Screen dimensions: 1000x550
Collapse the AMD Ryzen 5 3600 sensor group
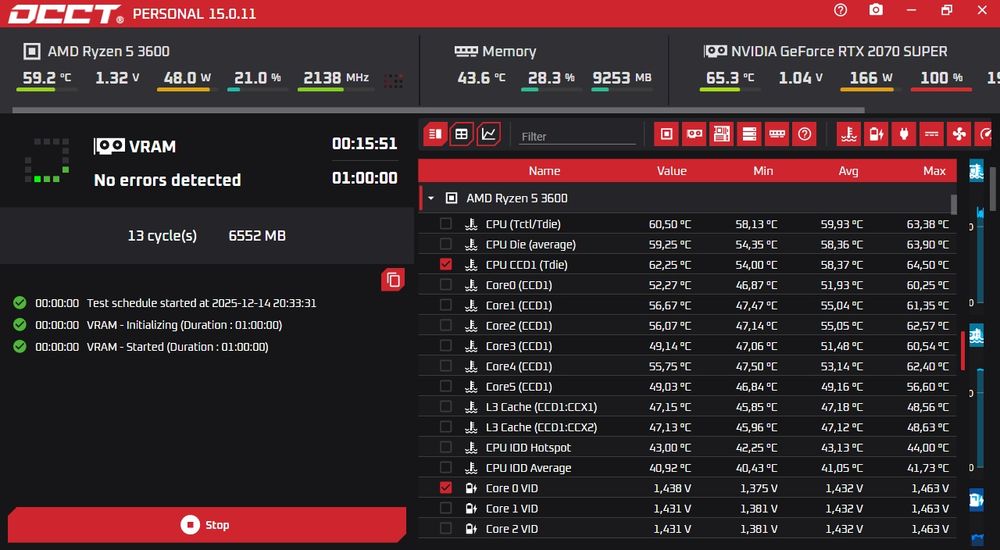point(431,198)
